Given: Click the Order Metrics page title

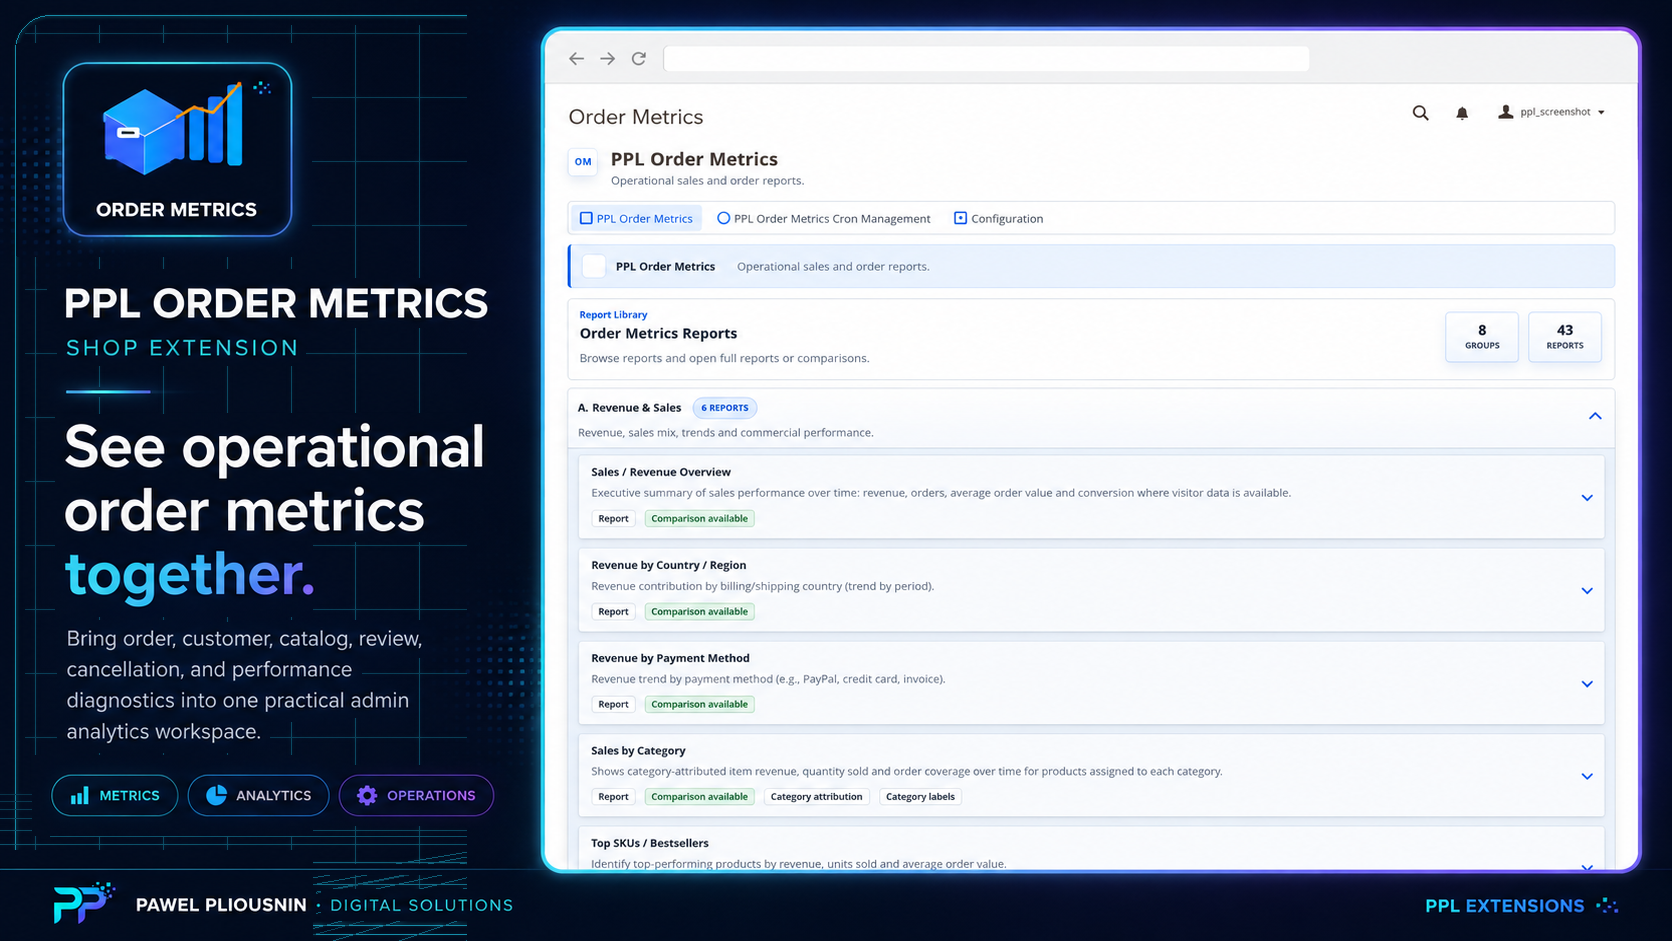Looking at the screenshot, I should tap(635, 117).
